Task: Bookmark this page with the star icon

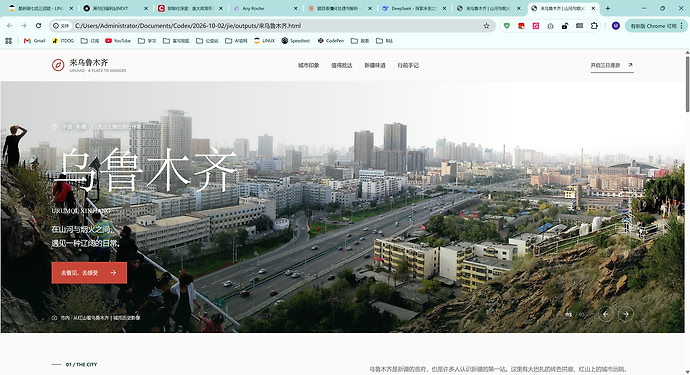Action: [x=486, y=26]
